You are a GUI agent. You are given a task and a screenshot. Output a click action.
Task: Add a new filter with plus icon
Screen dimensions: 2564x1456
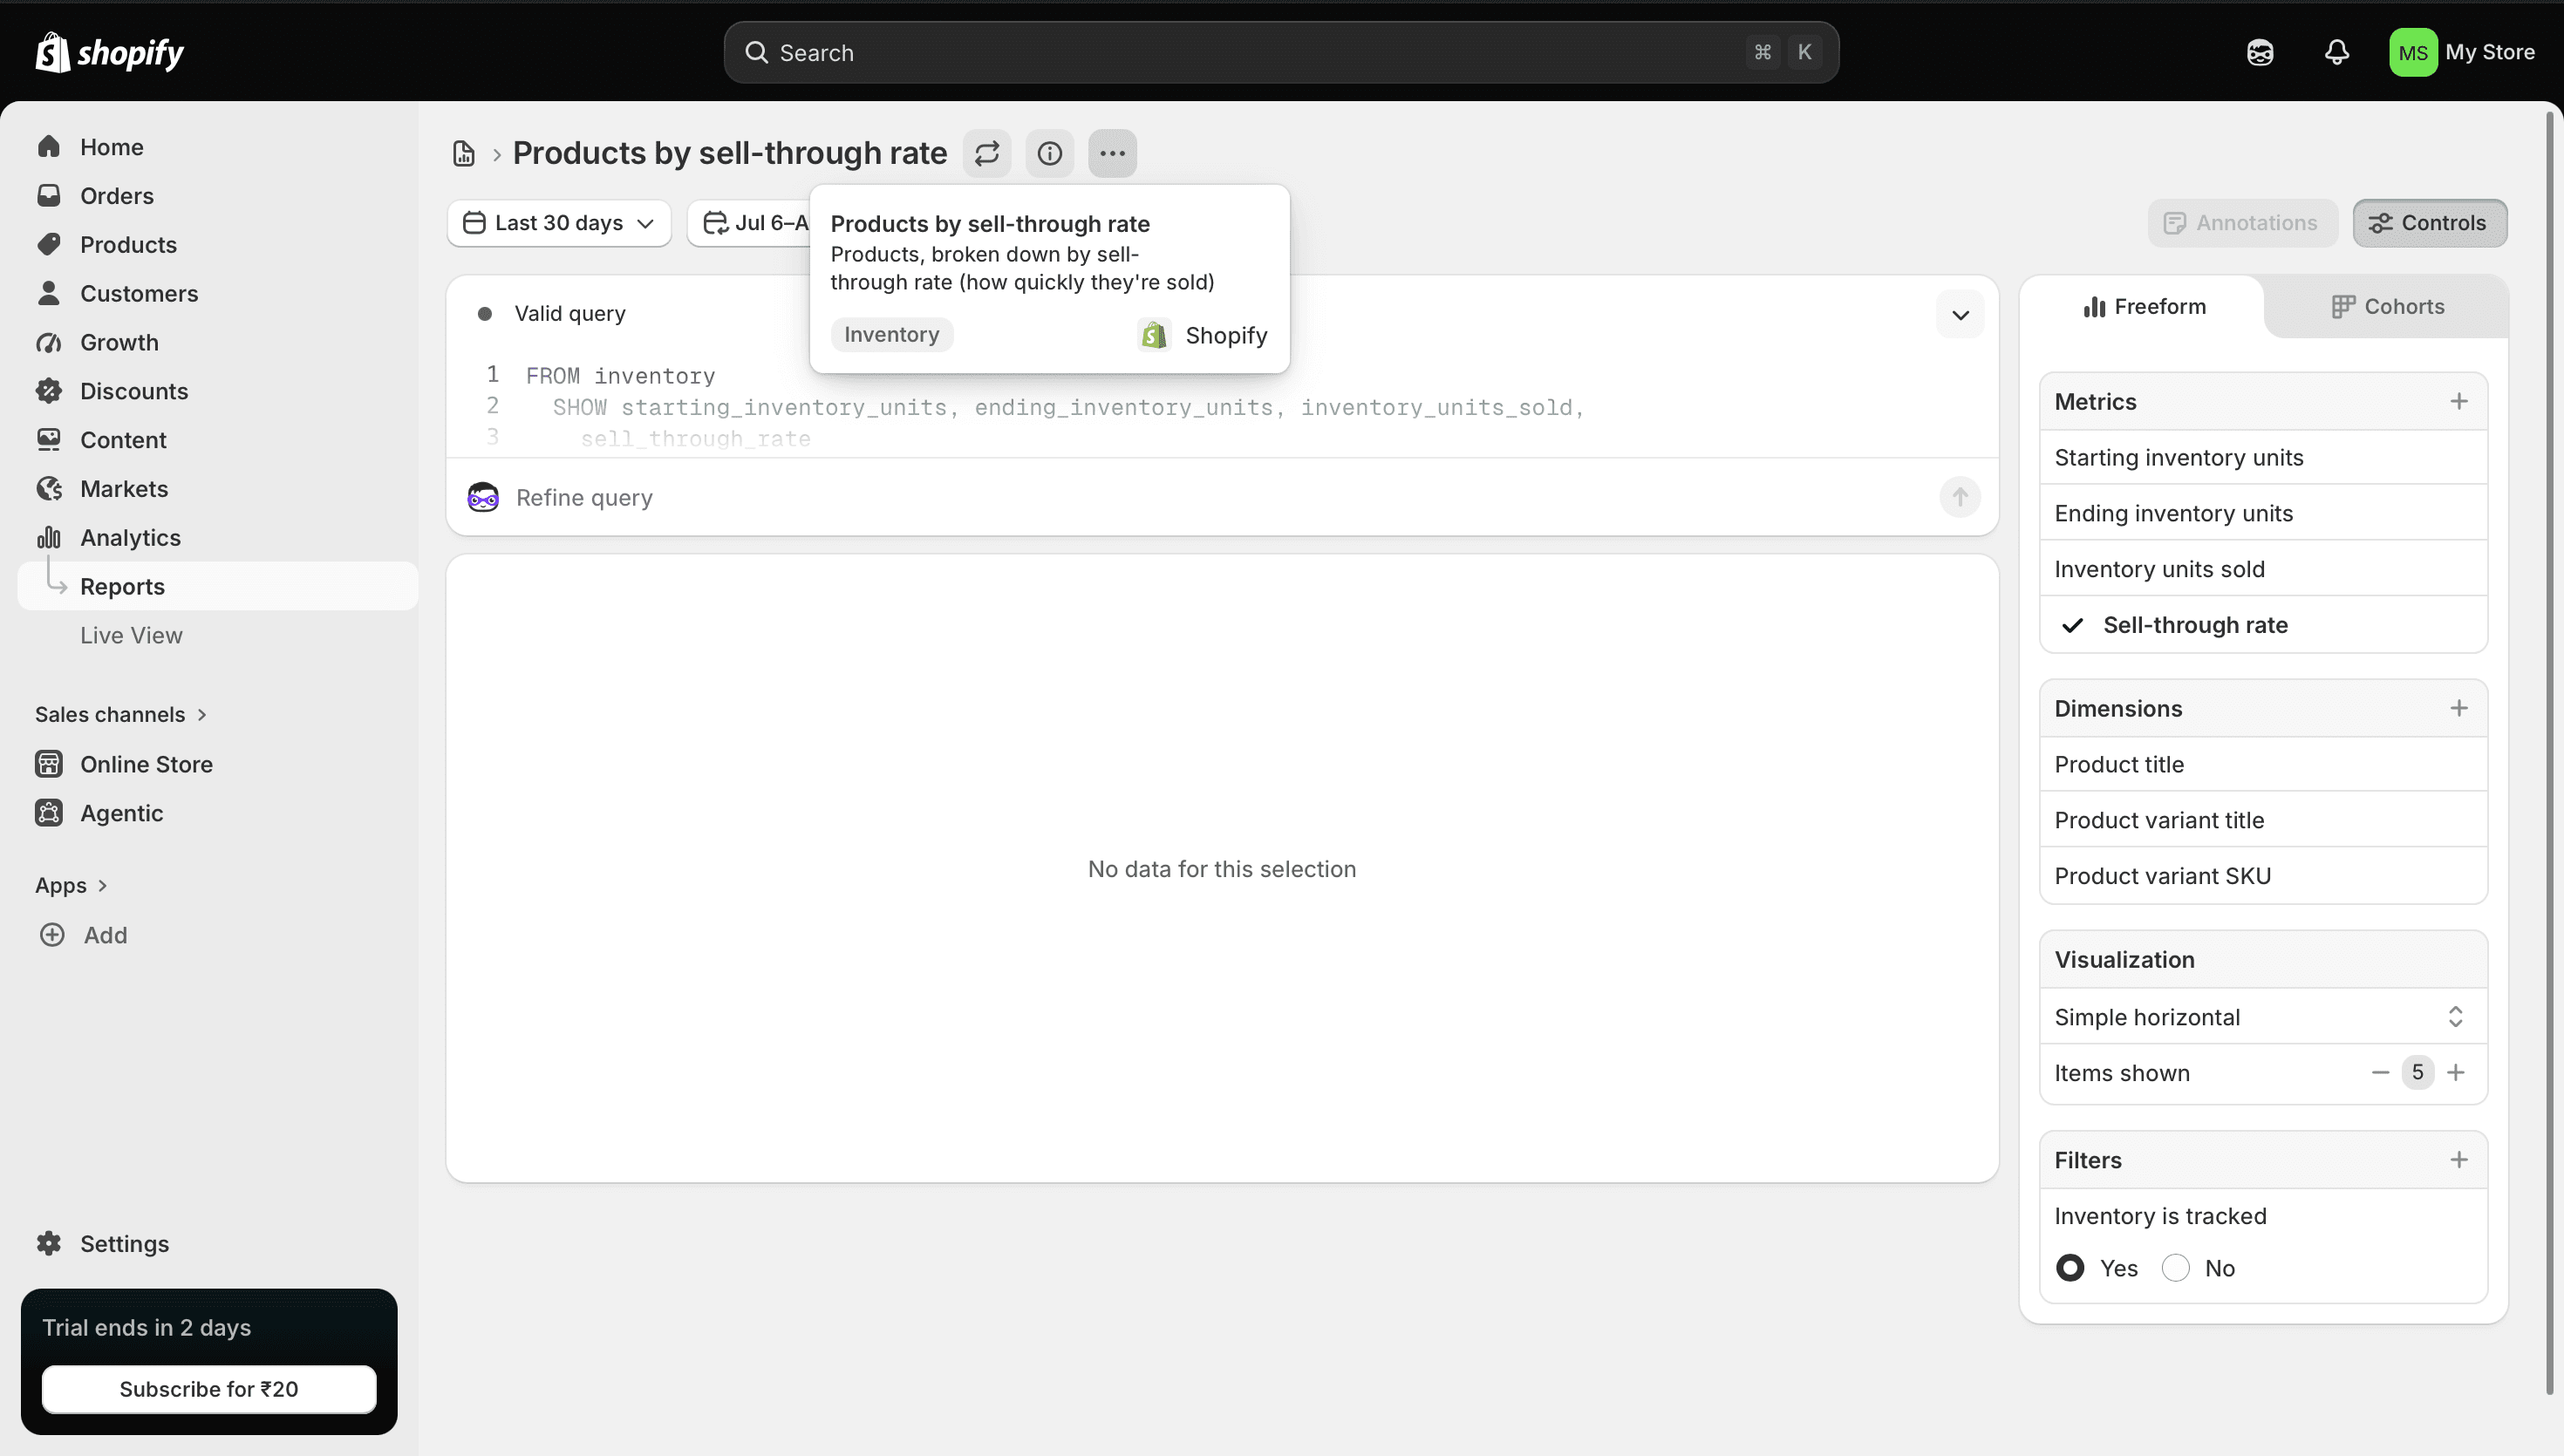click(x=2458, y=1160)
